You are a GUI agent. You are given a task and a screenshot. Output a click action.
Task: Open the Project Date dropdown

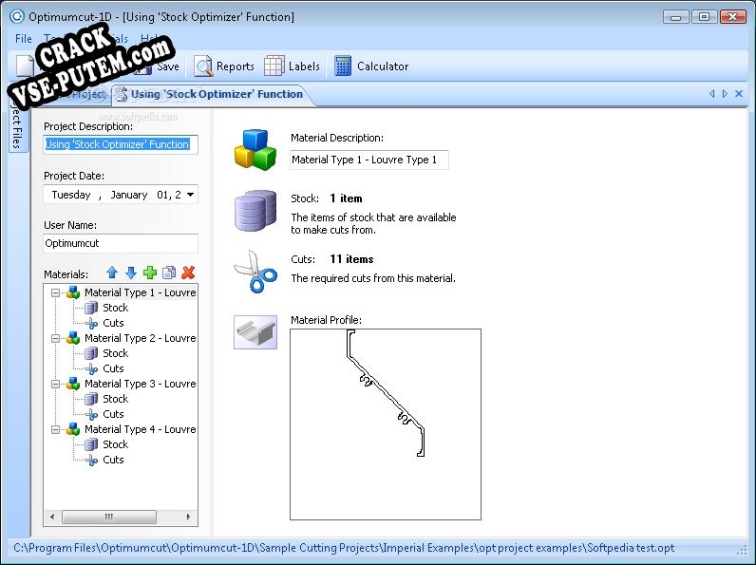coord(190,195)
